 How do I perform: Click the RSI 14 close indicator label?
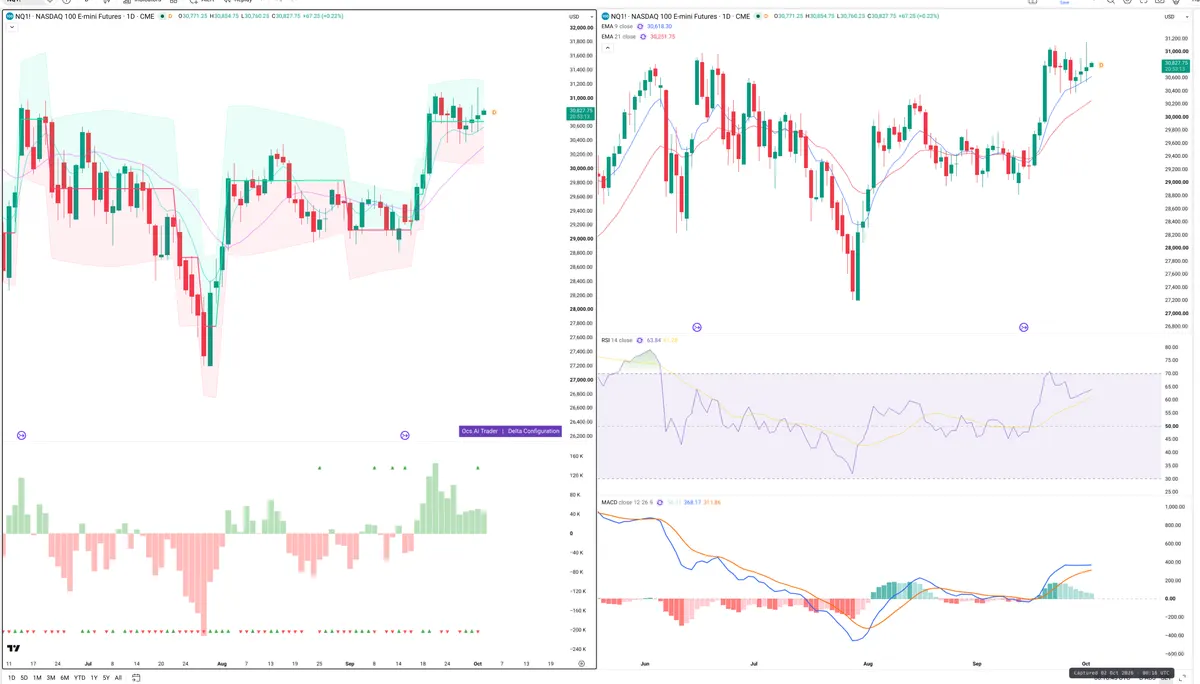[617, 340]
